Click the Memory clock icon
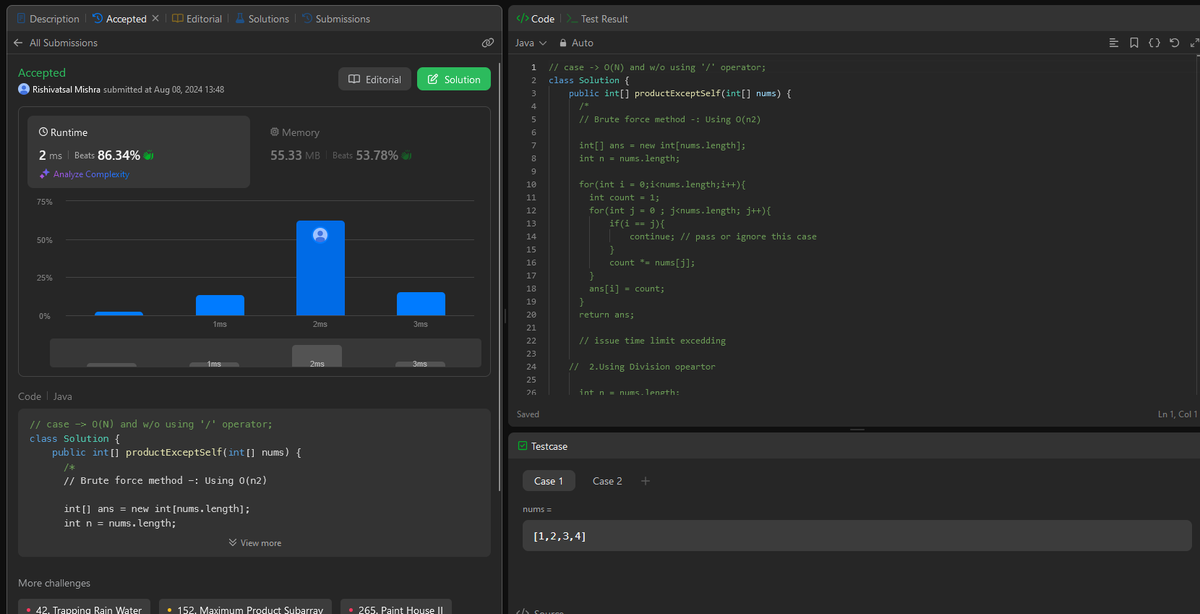 [275, 132]
